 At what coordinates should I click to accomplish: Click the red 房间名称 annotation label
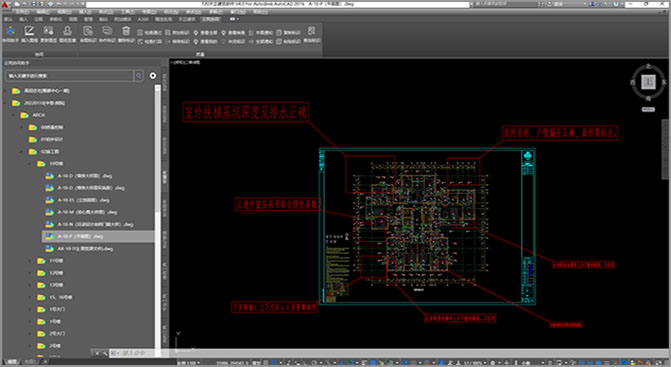tap(560, 133)
